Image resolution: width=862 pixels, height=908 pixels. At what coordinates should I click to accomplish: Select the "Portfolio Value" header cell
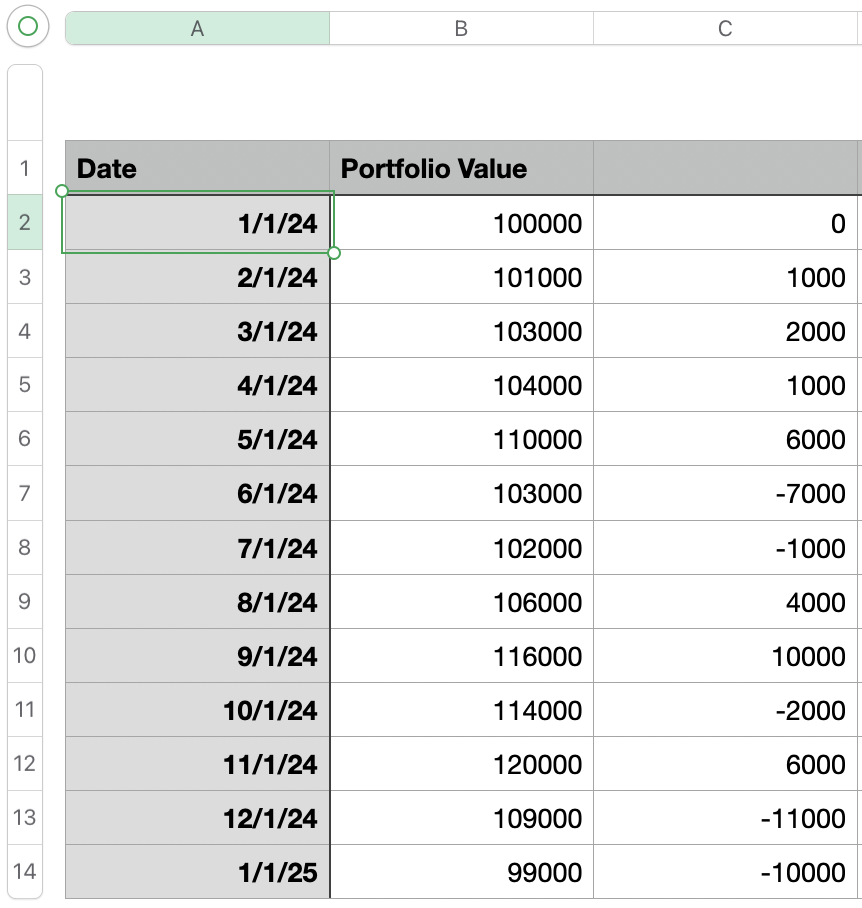461,168
